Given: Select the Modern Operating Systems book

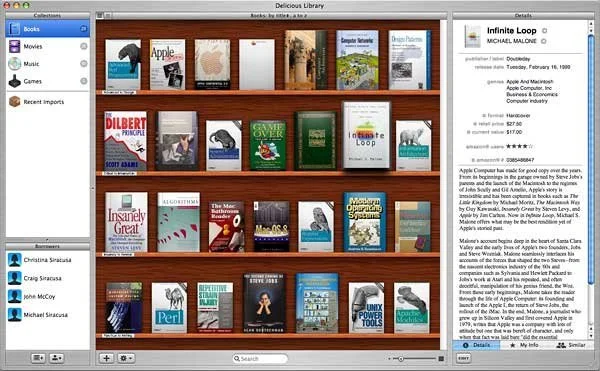Looking at the screenshot, I should coord(365,222).
